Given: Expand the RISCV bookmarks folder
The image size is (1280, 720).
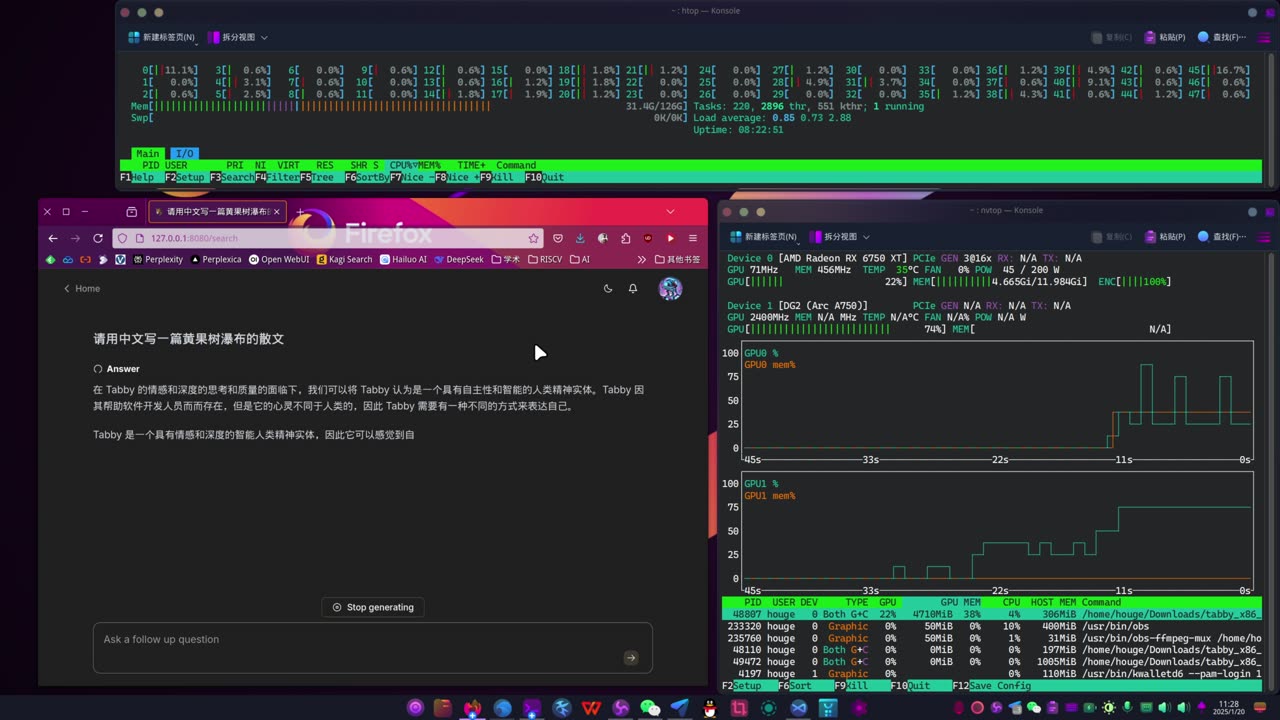Looking at the screenshot, I should click(545, 259).
